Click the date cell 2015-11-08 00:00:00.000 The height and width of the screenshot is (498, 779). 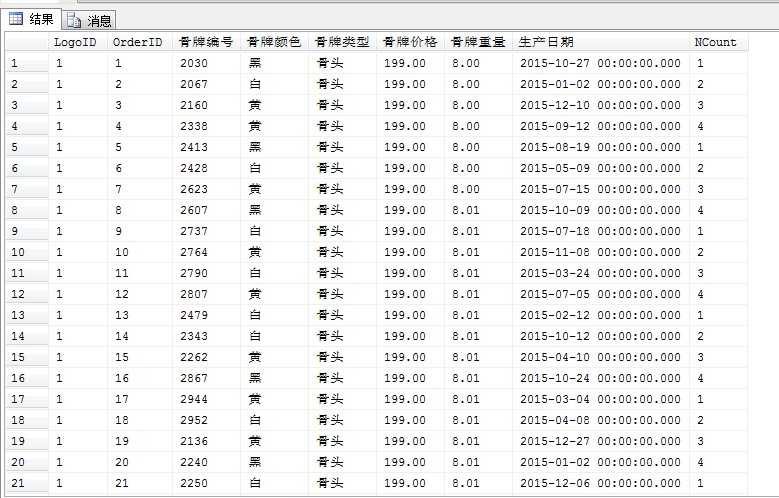[601, 252]
